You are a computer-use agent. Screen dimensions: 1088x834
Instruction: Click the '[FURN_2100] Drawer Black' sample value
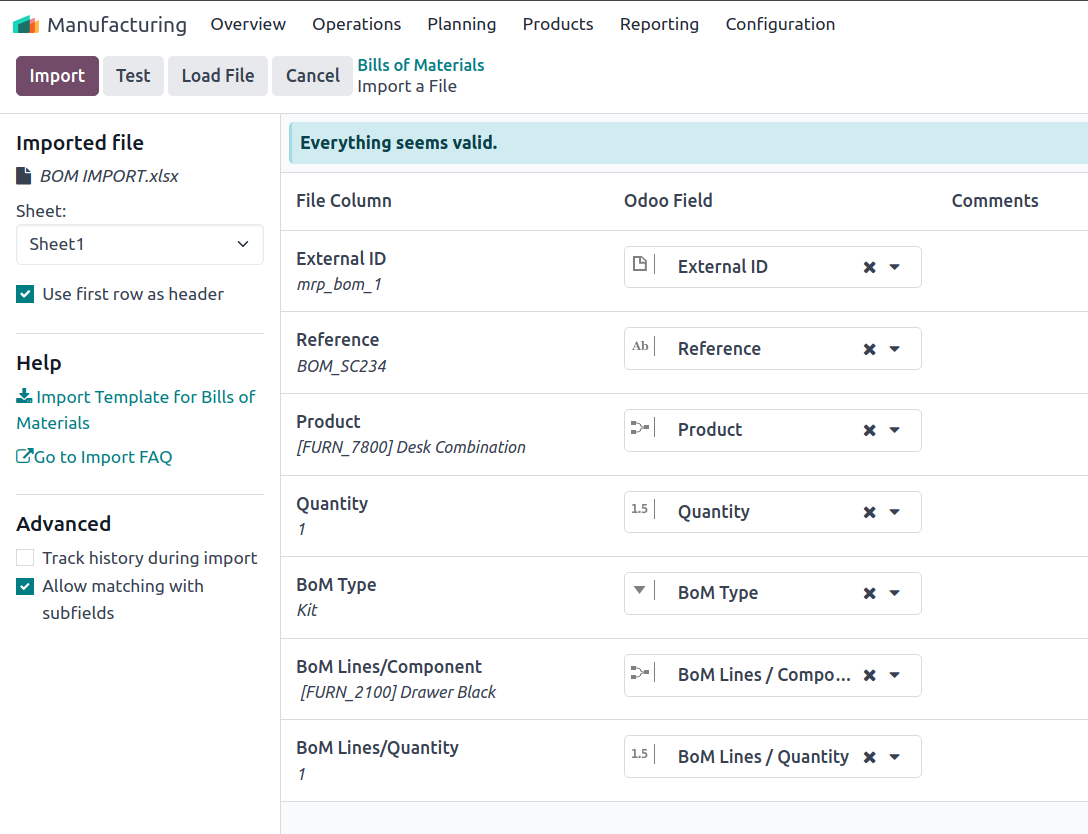398,692
